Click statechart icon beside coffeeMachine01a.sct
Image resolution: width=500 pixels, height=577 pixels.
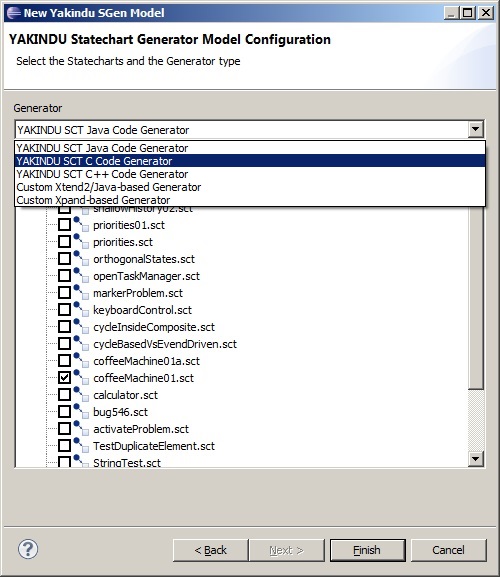click(x=81, y=360)
